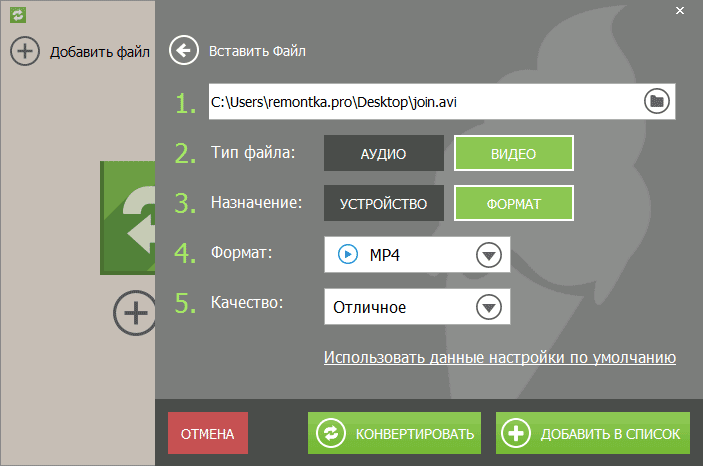Click Использовать данные настройки по умолчанию link
Image resolution: width=703 pixels, height=466 pixels.
pyautogui.click(x=500, y=357)
